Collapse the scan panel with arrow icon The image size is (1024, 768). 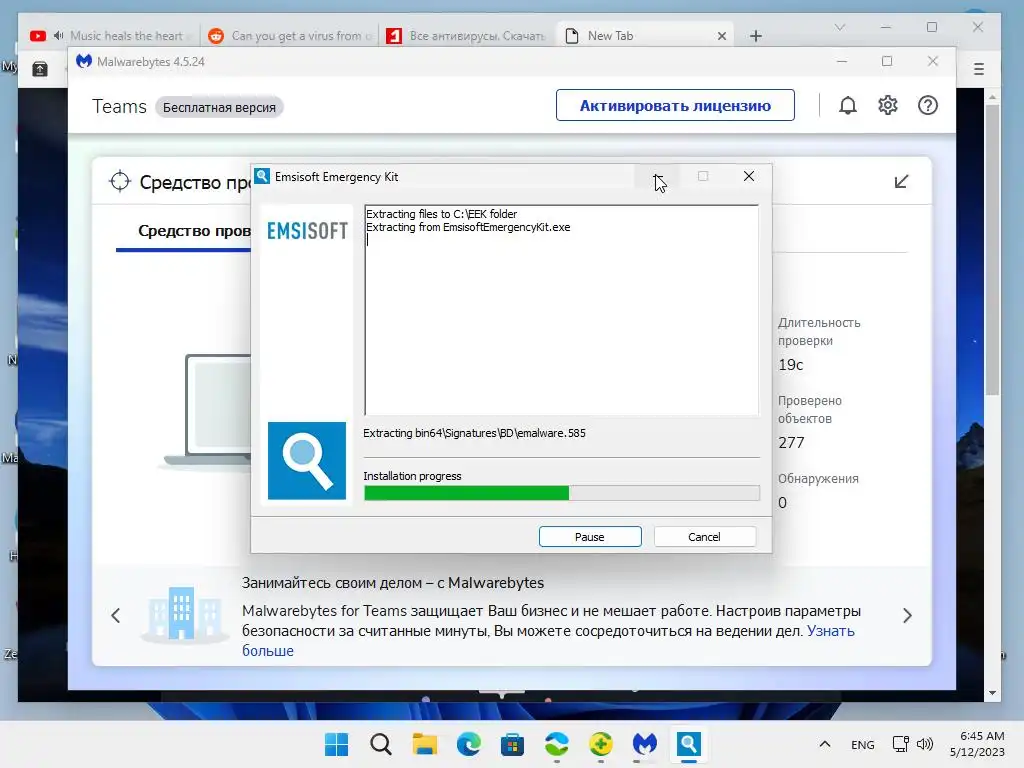coord(901,182)
